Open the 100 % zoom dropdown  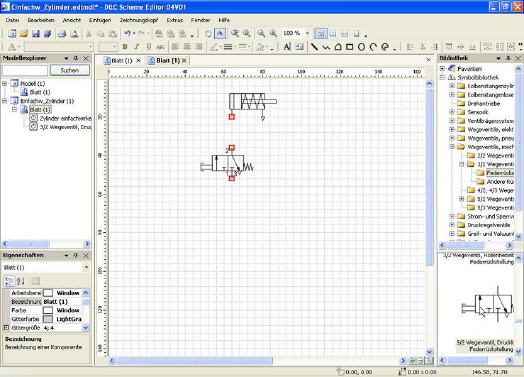tap(307, 33)
